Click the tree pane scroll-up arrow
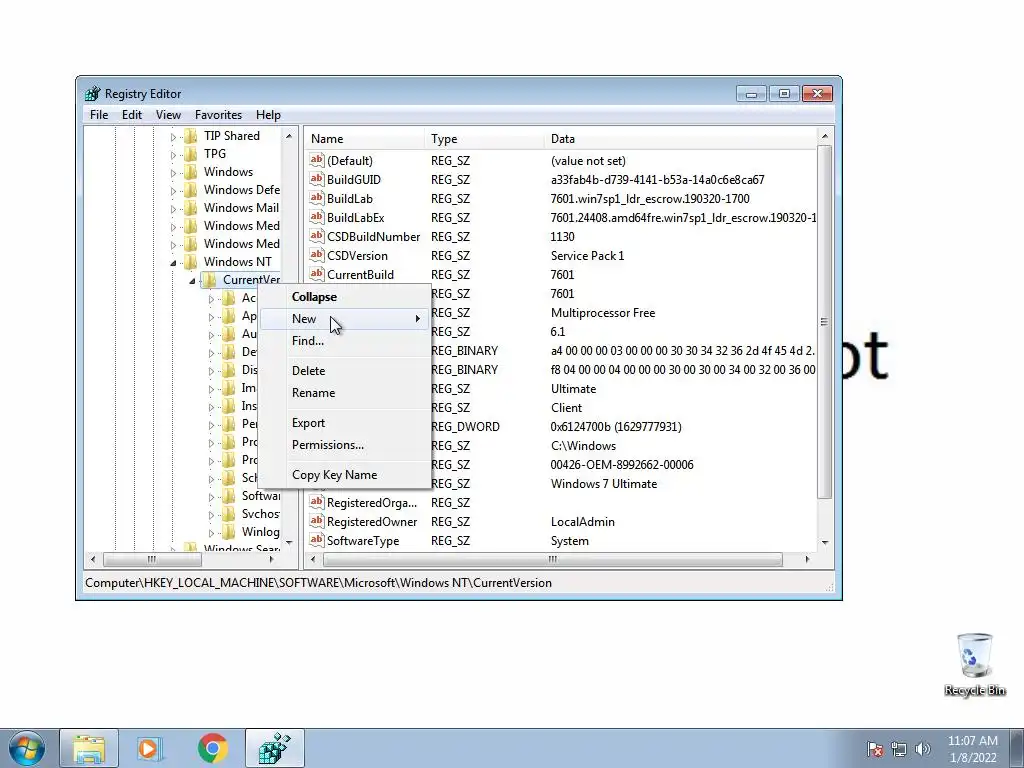Image resolution: width=1024 pixels, height=768 pixels. click(x=289, y=136)
